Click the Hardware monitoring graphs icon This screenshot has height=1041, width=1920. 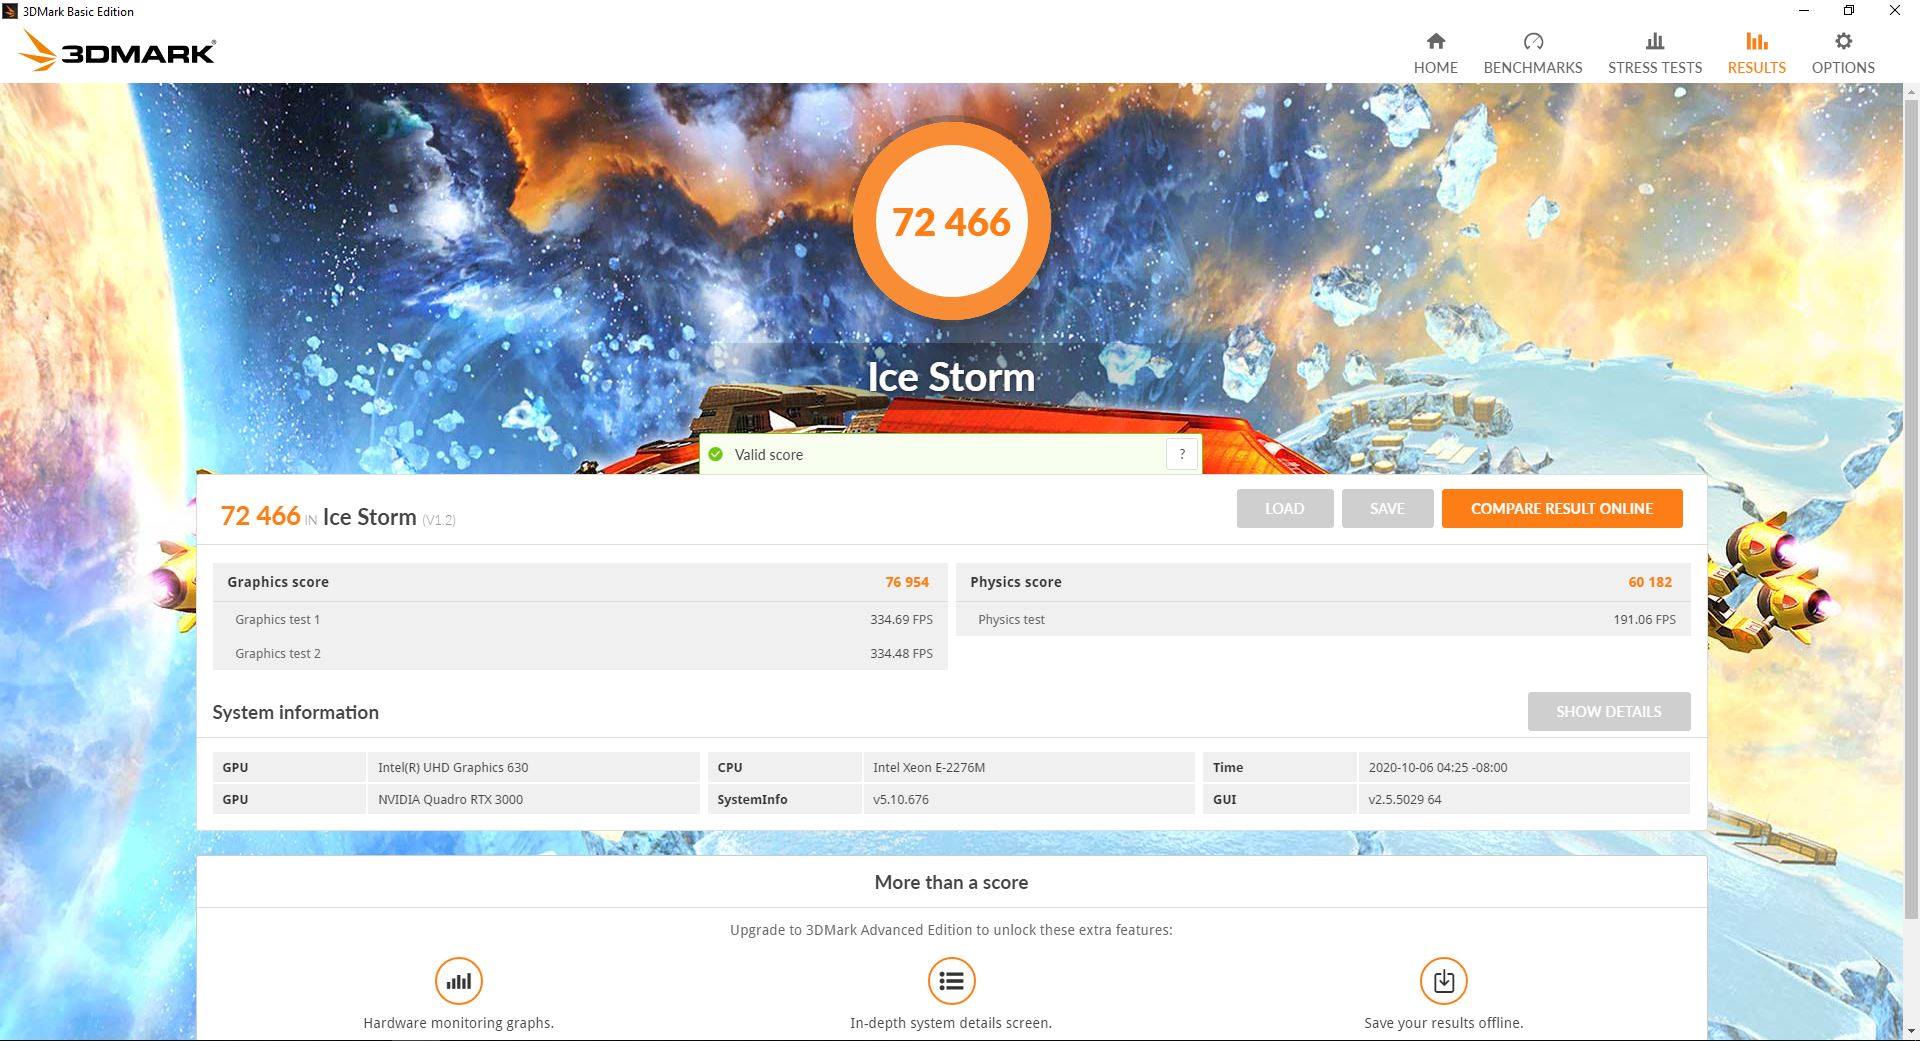point(459,981)
